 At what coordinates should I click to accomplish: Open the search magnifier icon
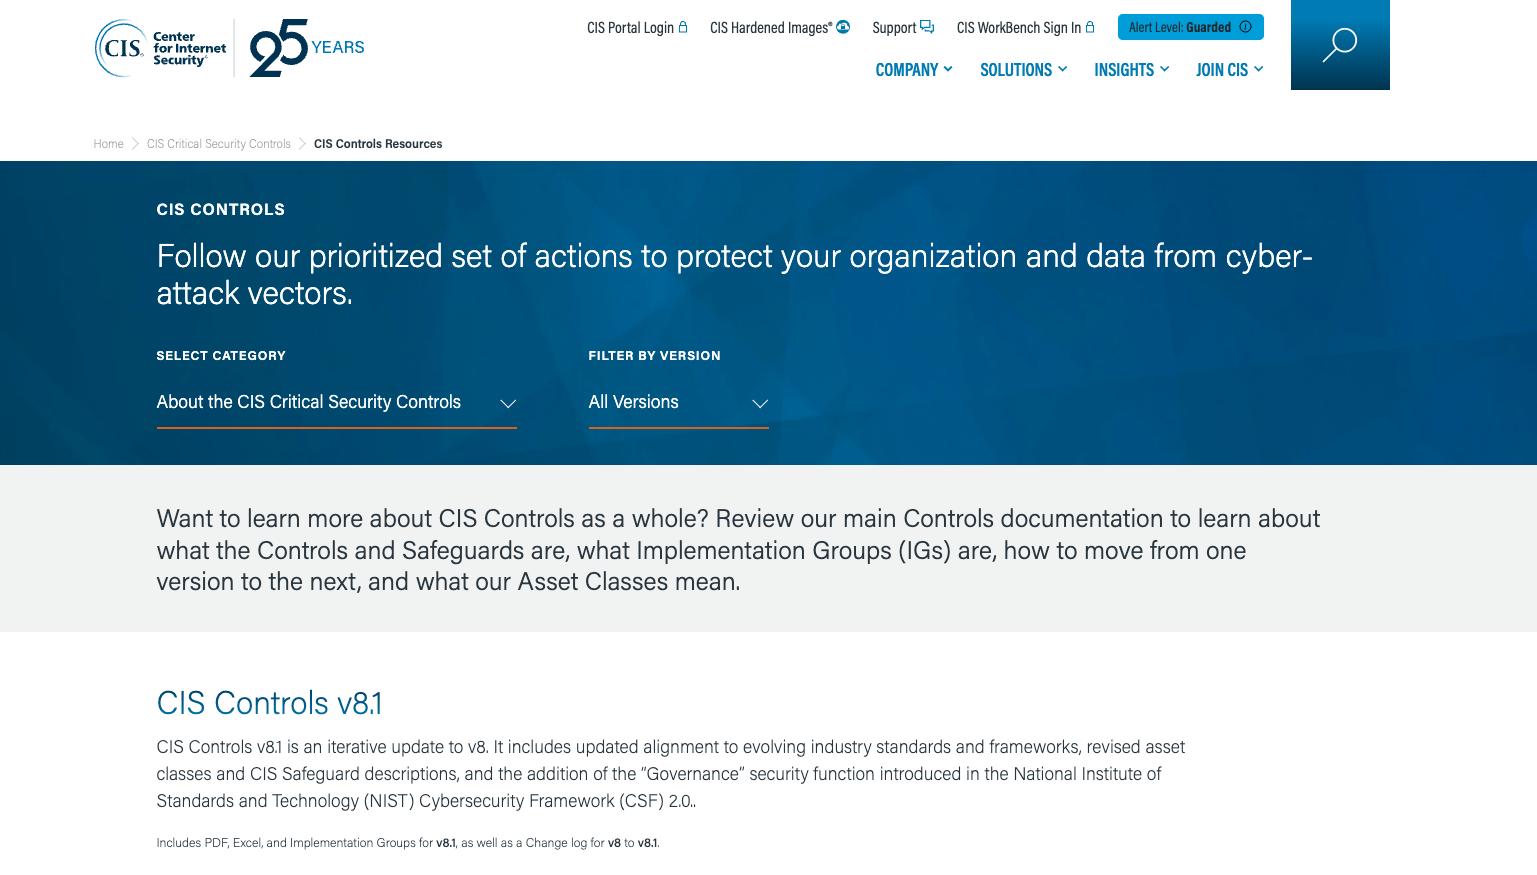[x=1339, y=45]
